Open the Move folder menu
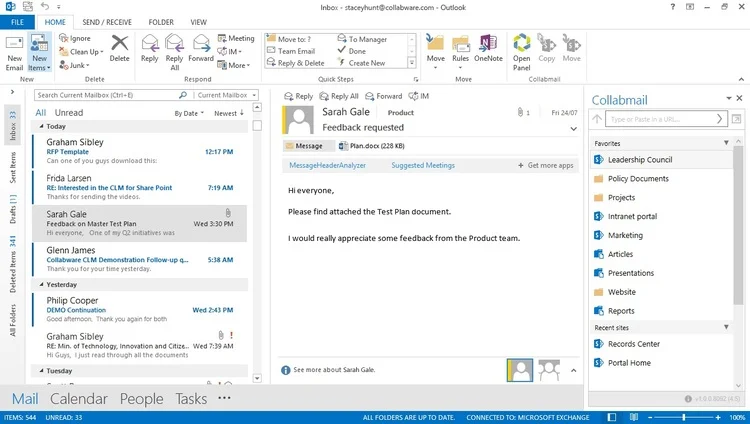Screen dimensions: 750x424 coord(435,52)
